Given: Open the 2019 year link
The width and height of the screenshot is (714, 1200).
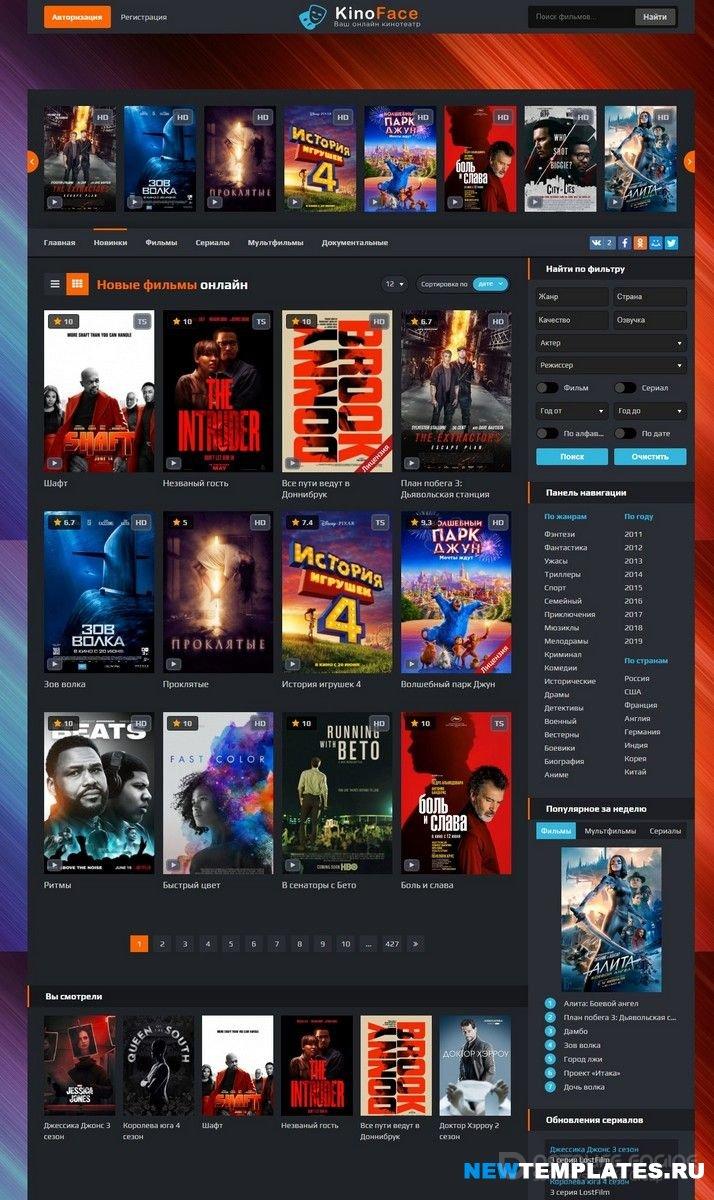Looking at the screenshot, I should click(633, 641).
